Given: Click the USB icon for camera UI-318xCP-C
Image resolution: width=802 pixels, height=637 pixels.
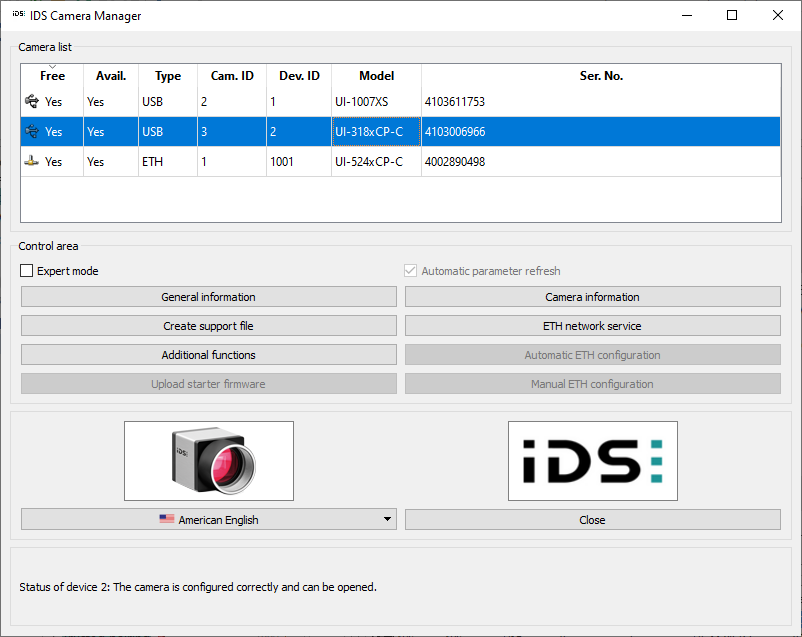Looking at the screenshot, I should pos(32,131).
